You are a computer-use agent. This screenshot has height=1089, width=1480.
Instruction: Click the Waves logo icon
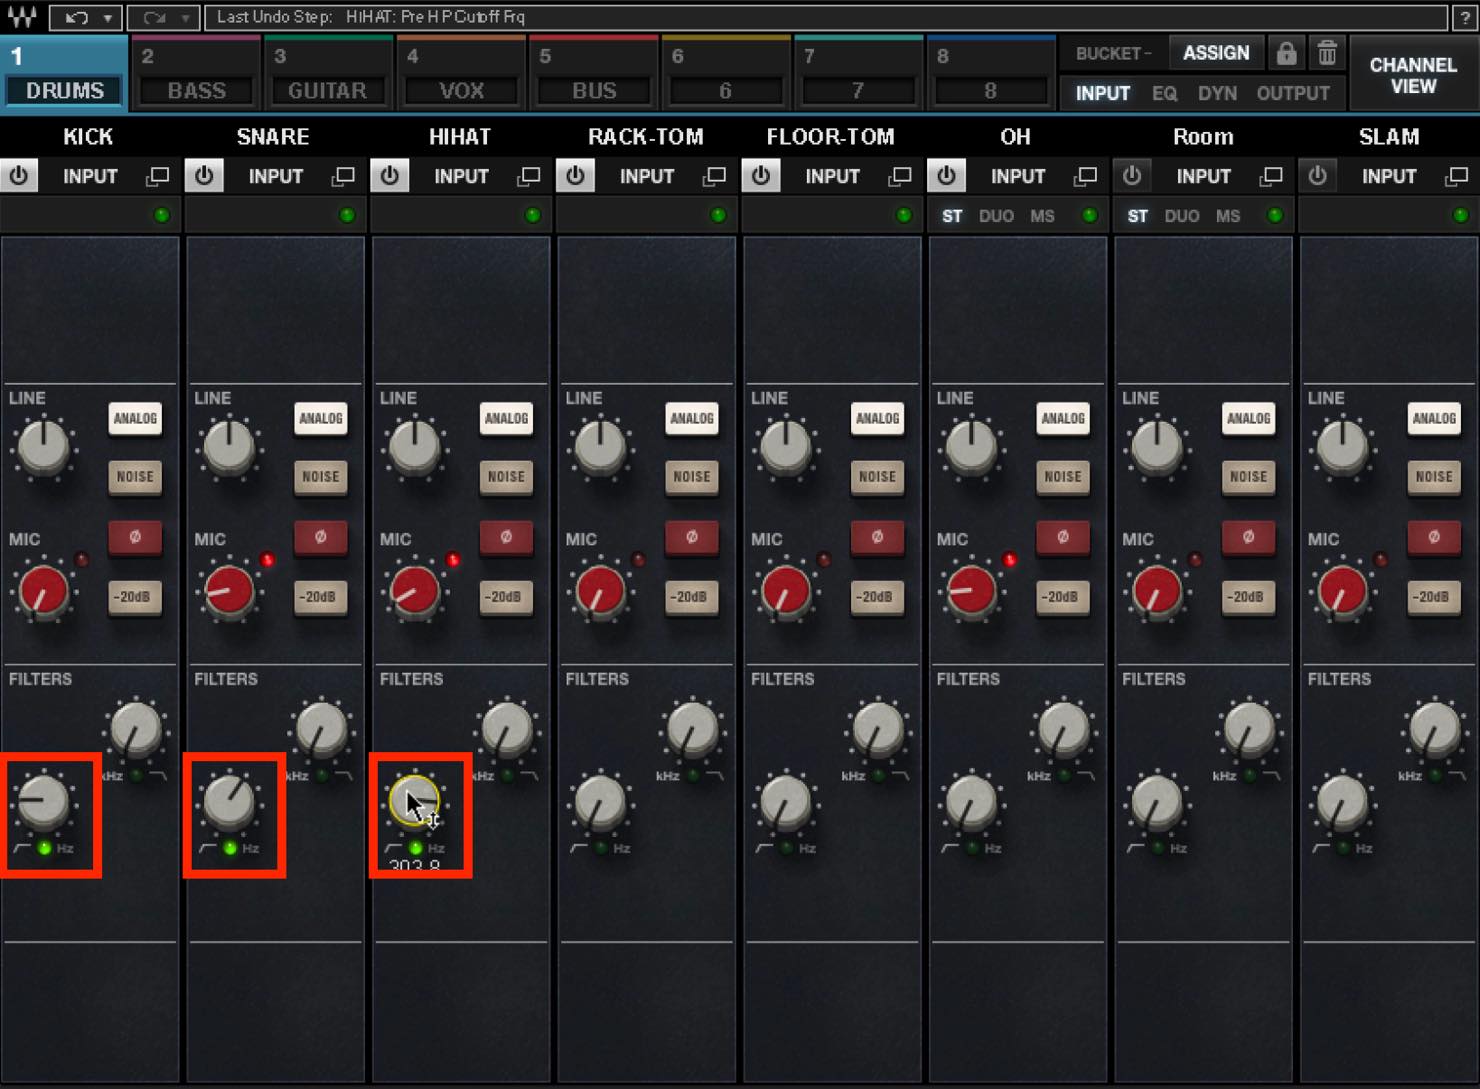pos(21,17)
